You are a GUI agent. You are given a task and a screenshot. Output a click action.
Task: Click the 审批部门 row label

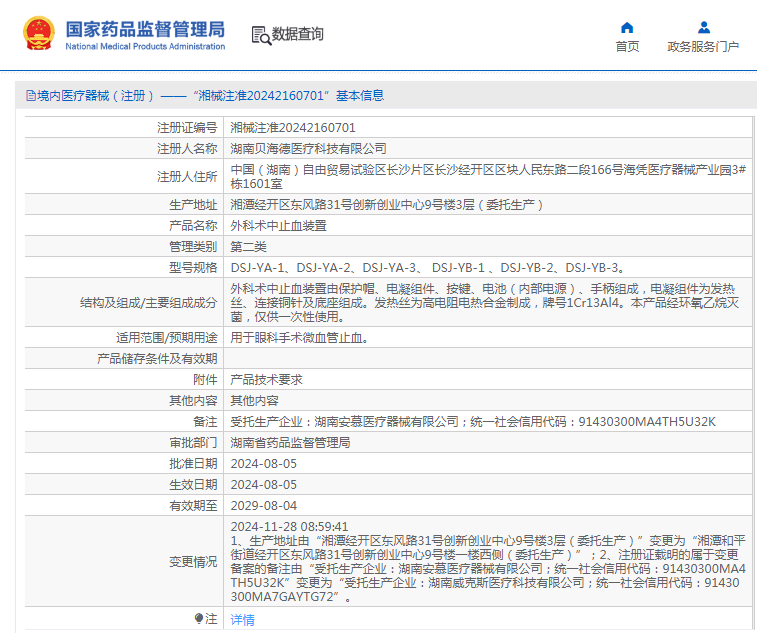tap(193, 443)
